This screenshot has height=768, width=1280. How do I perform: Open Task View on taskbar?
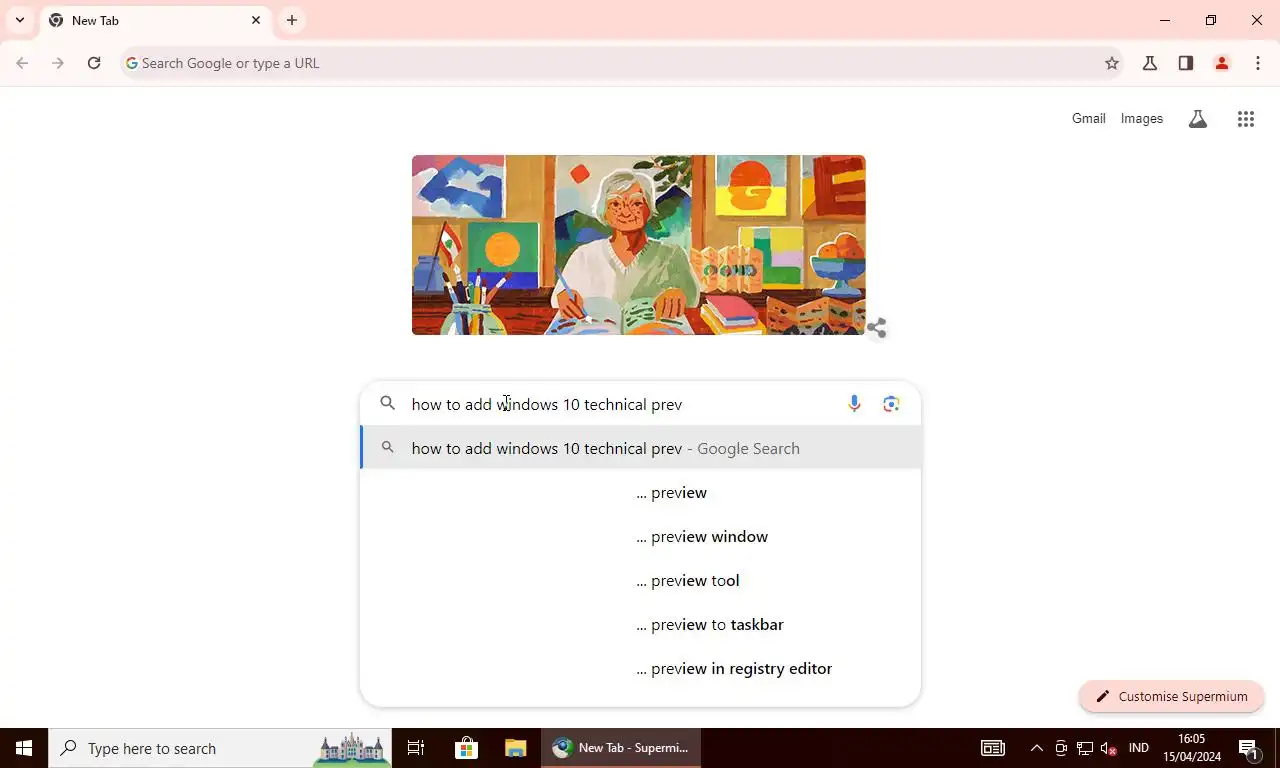point(416,748)
